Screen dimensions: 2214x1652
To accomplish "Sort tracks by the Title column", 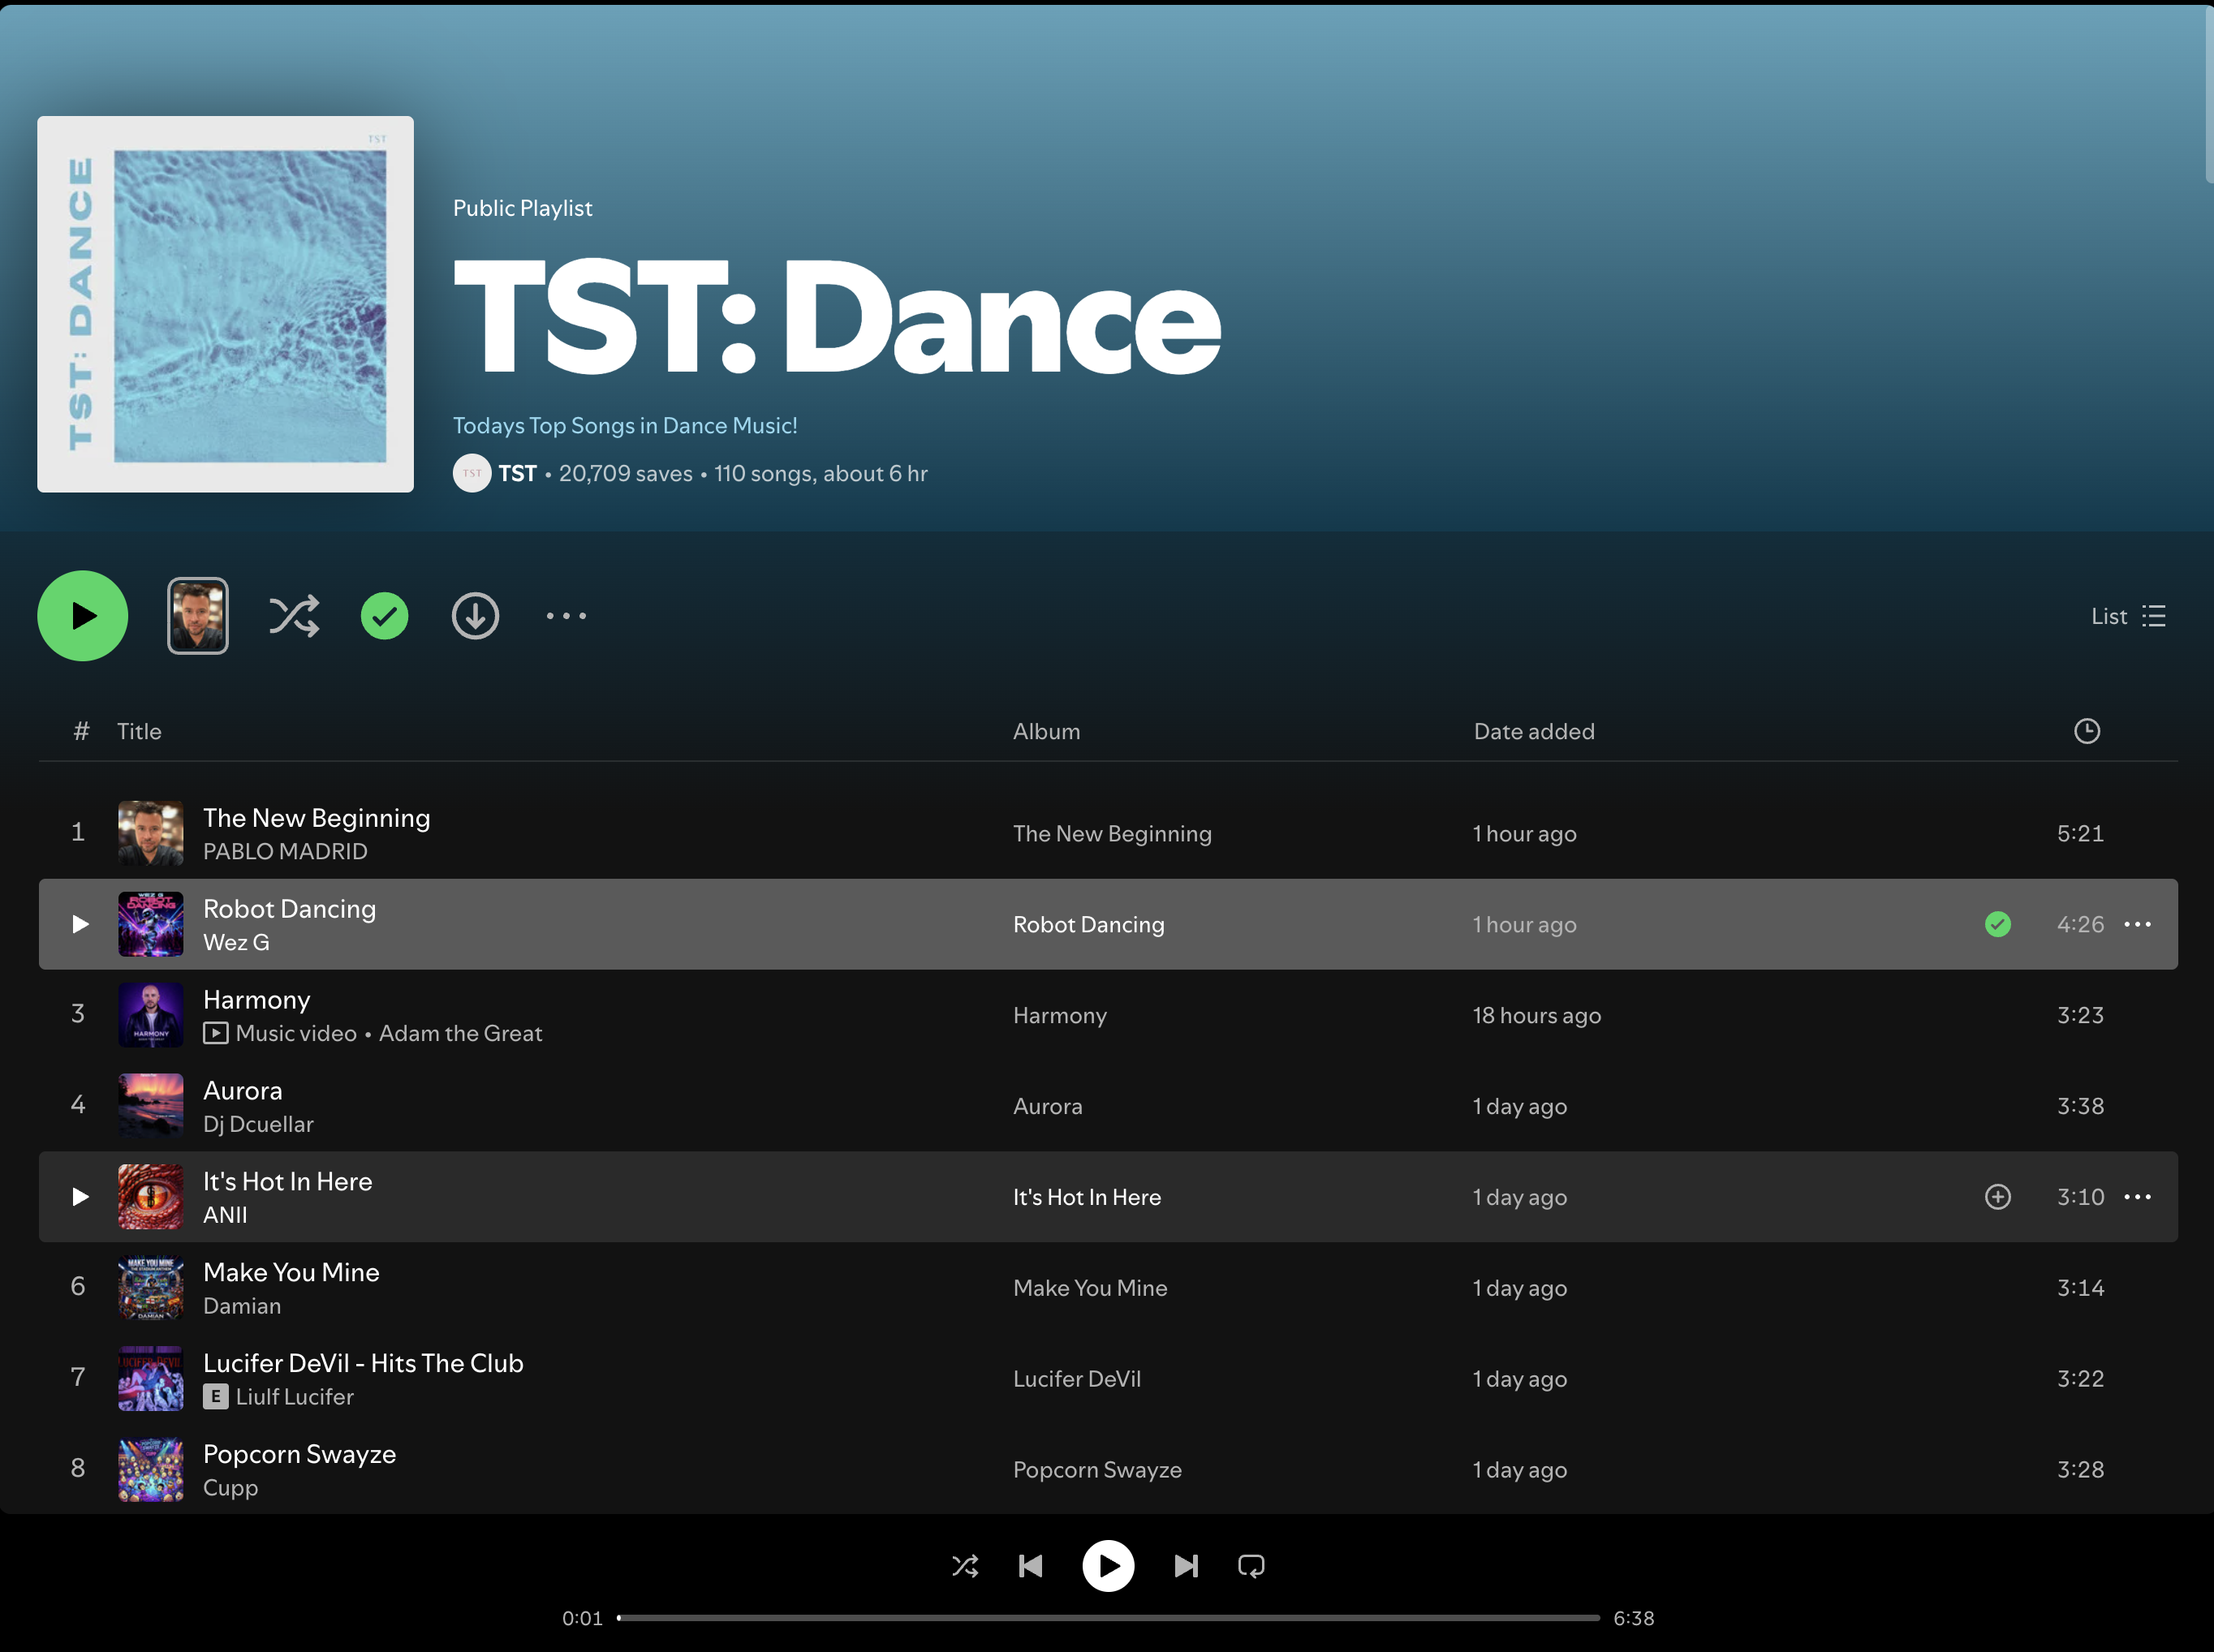I will pos(139,731).
